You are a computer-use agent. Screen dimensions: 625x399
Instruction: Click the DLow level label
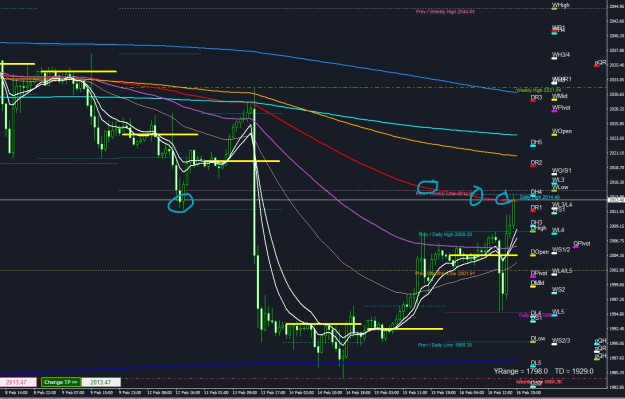(x=538, y=339)
